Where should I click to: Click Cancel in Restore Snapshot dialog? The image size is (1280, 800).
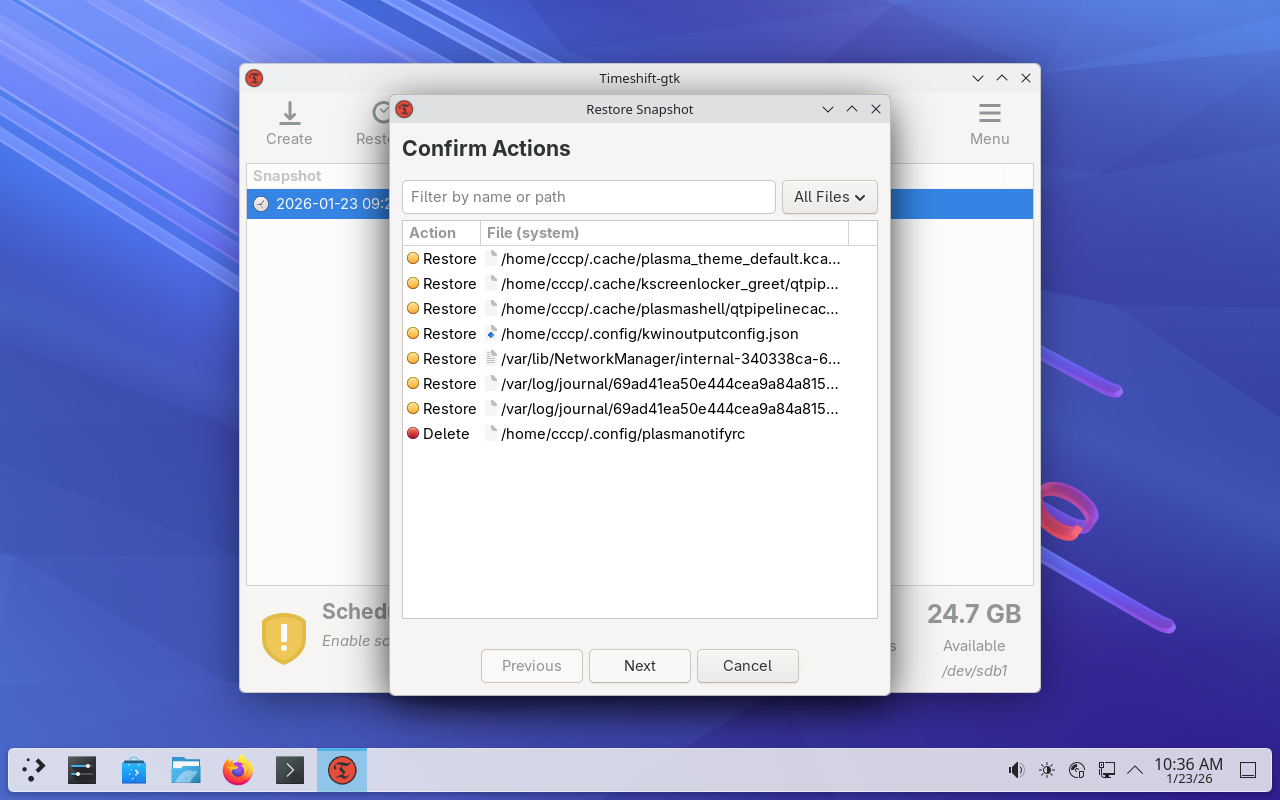click(748, 666)
